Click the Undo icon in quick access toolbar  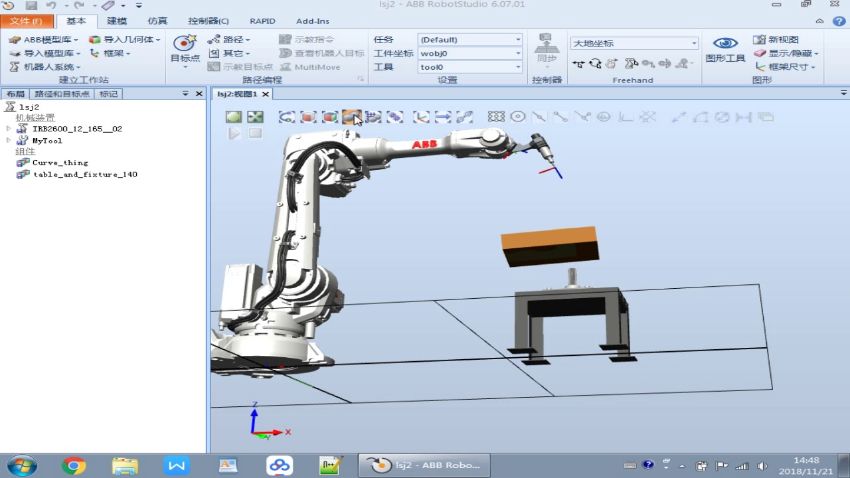point(51,5)
